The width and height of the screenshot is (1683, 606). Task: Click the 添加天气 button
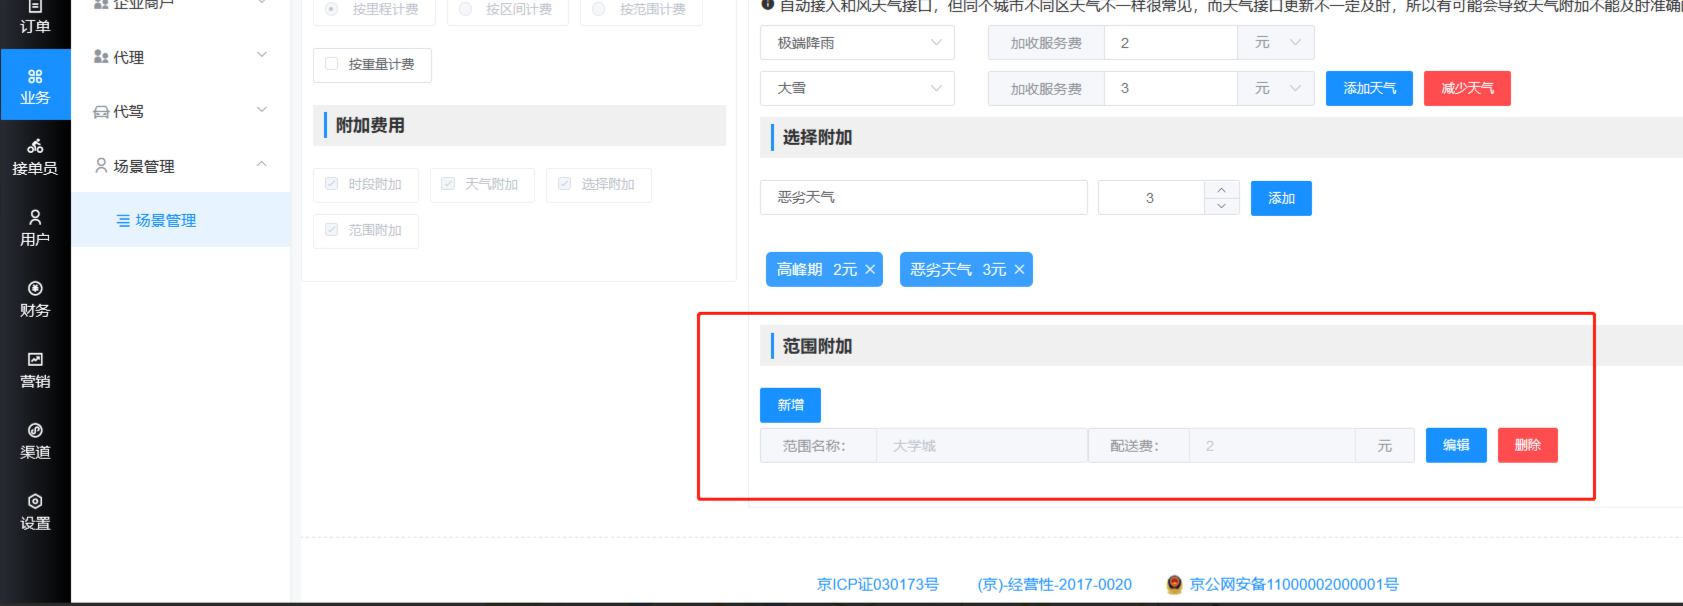point(1369,88)
